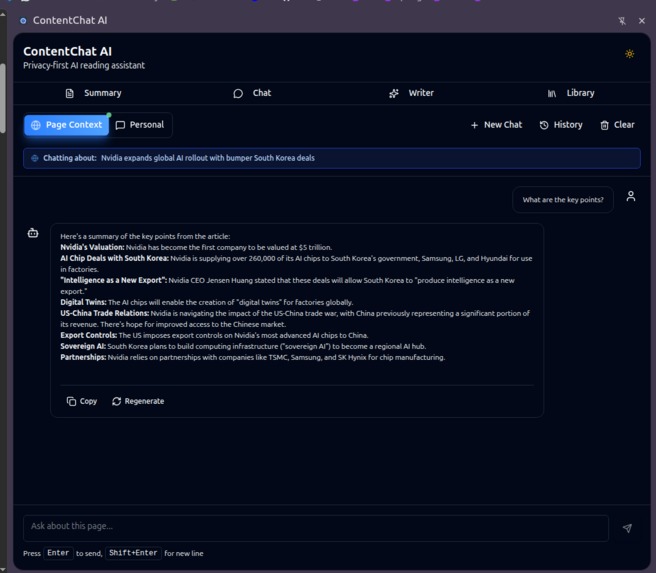Click the Shift+Enter key hint

click(x=133, y=553)
